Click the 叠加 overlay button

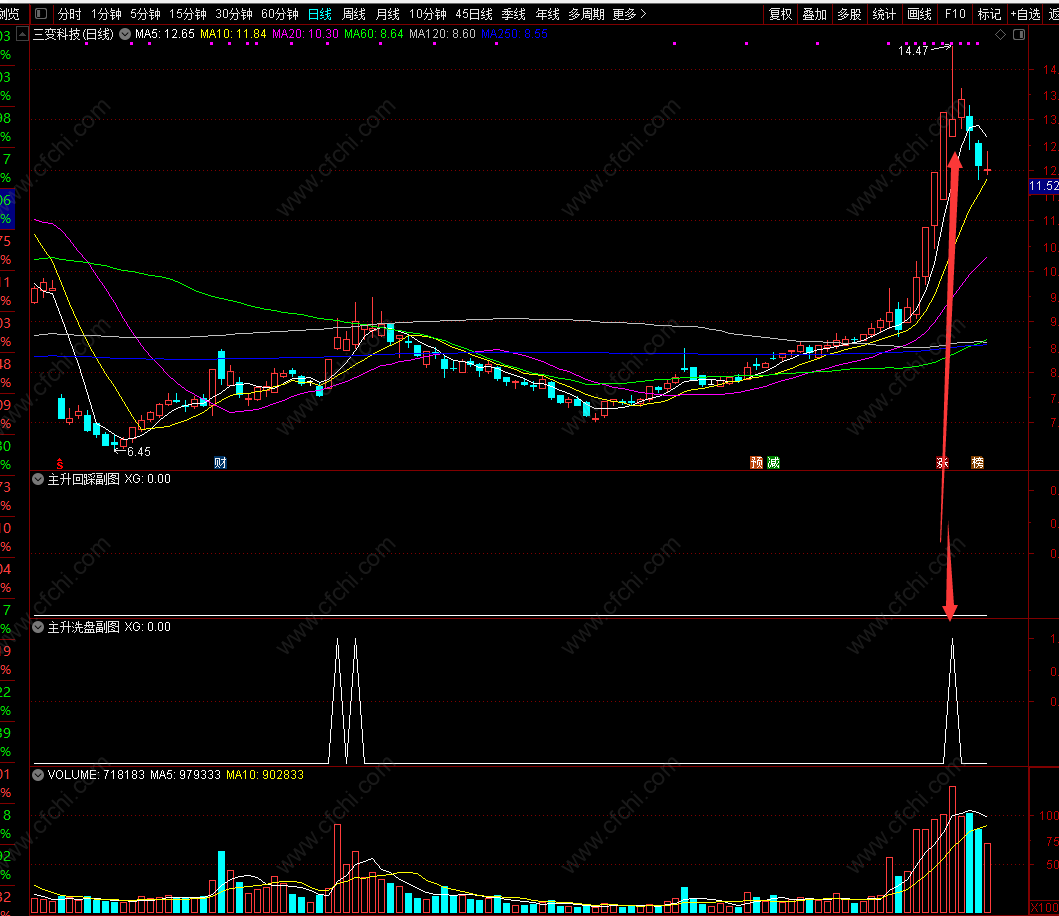815,14
